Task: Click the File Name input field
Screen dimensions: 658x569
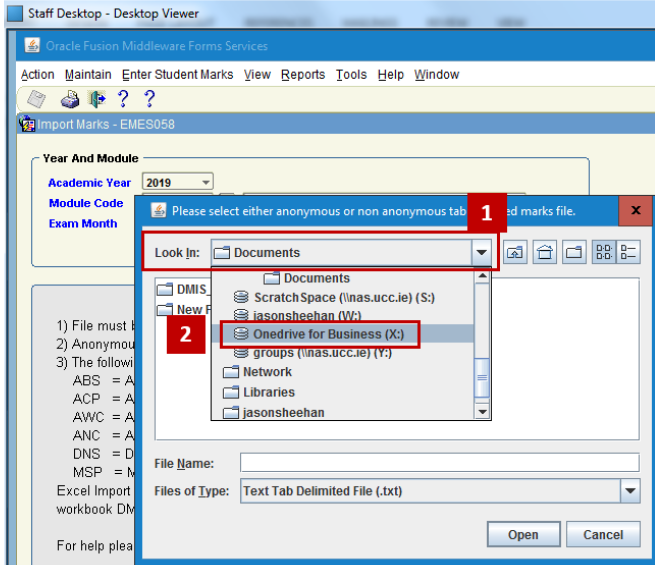Action: (439, 463)
